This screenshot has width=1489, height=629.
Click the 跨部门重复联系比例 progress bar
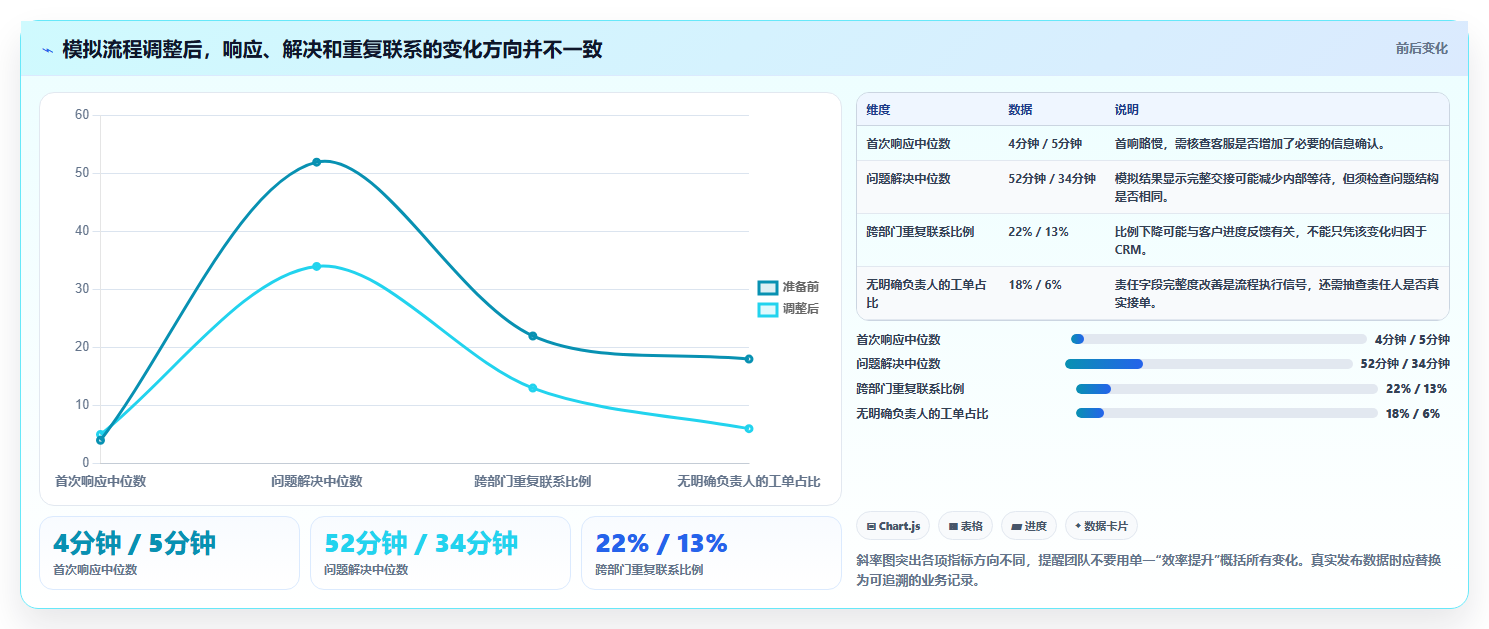click(1226, 389)
